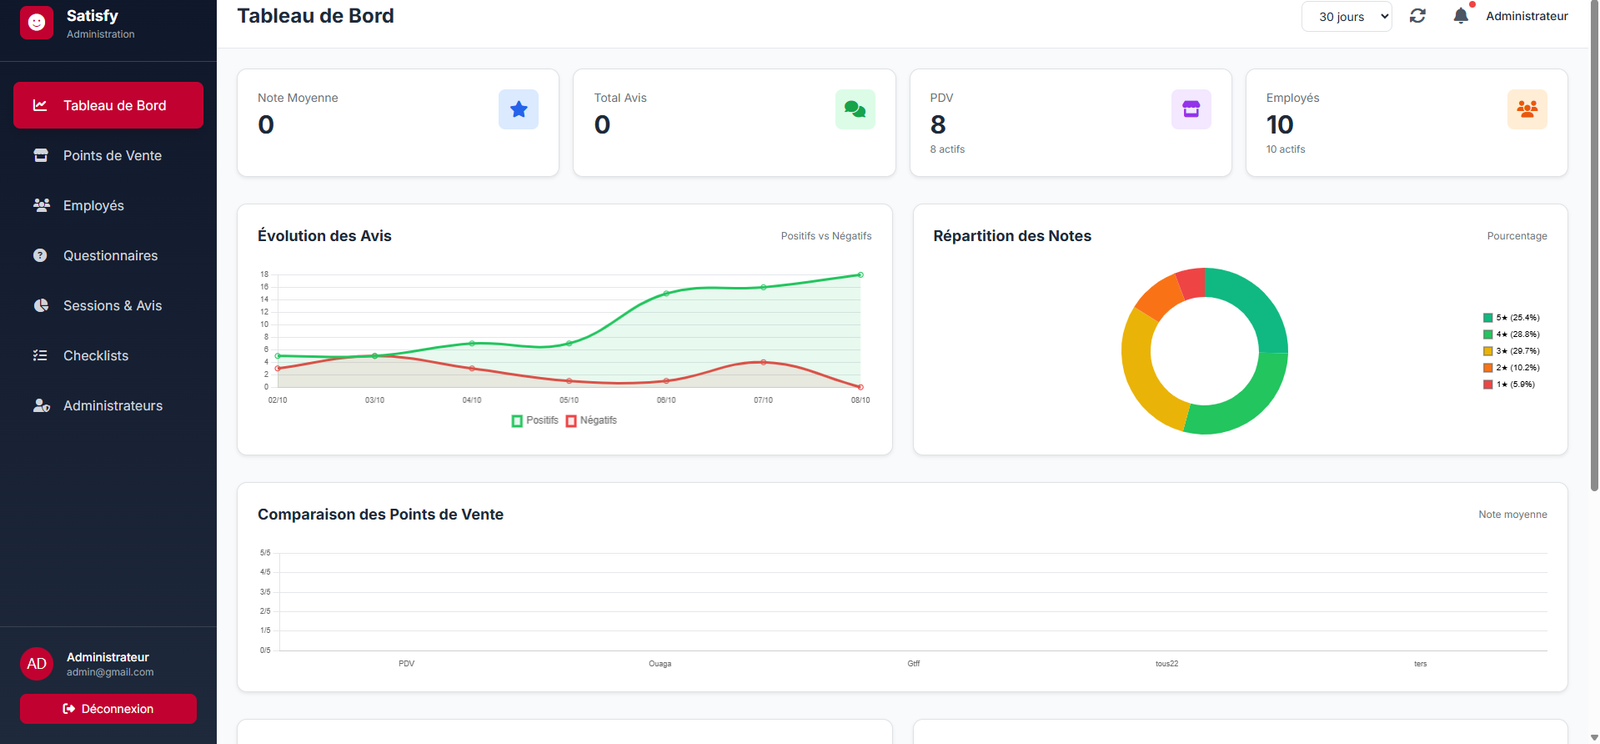The width and height of the screenshot is (1600, 744).
Task: Toggle the 3★ (29.7%) legend entry
Action: click(1511, 351)
